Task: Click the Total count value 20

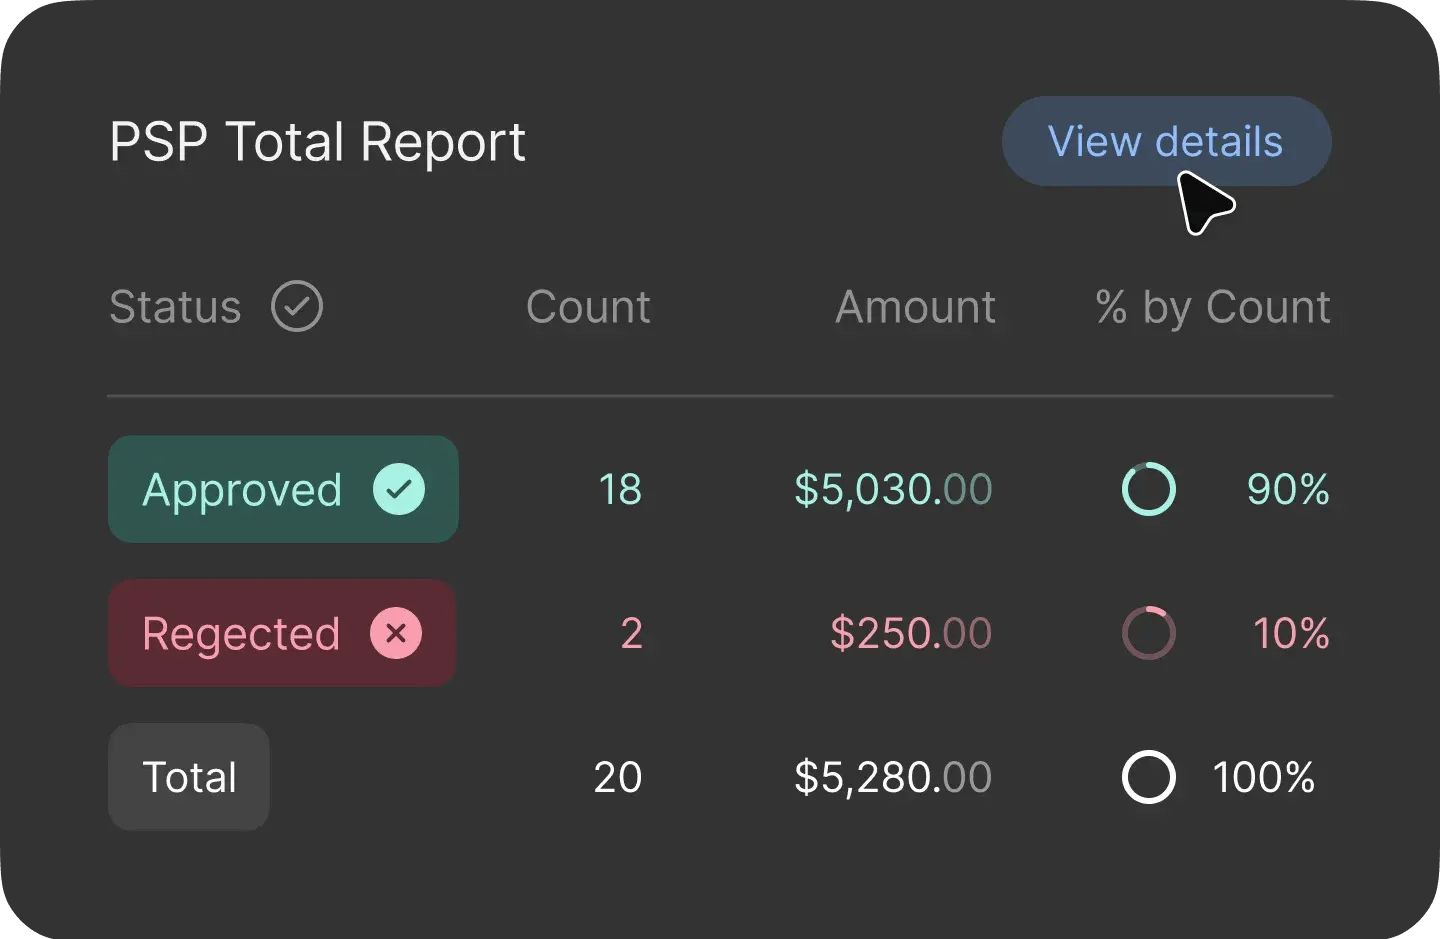Action: pyautogui.click(x=618, y=778)
